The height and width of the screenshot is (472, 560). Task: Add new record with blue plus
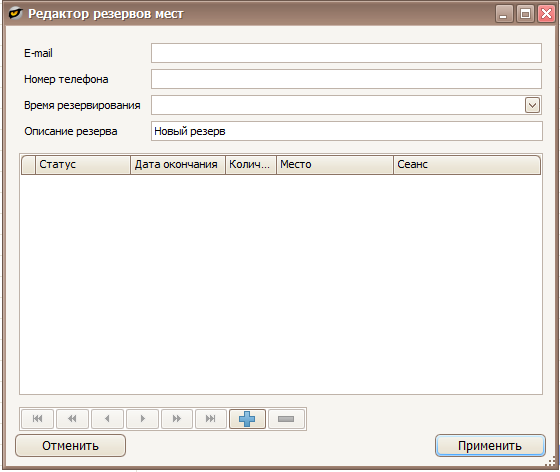(247, 418)
